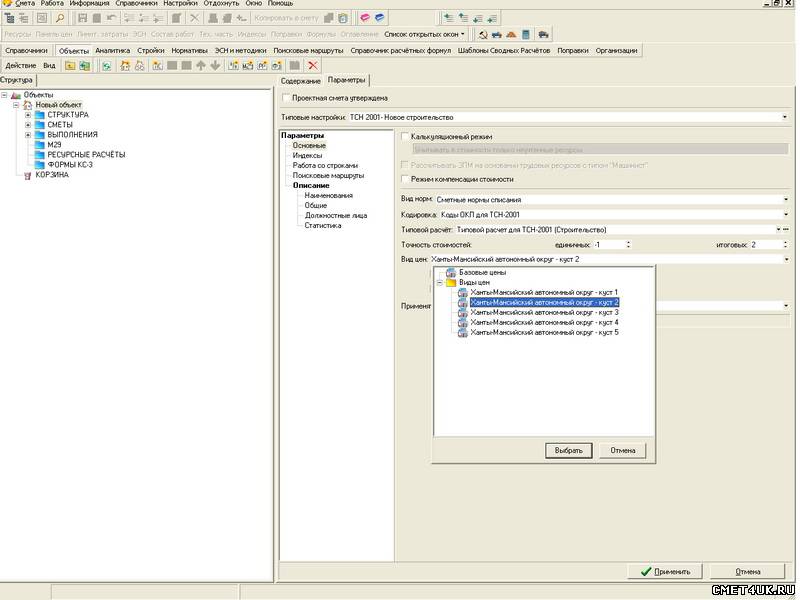The height and width of the screenshot is (600, 800).
Task: Click the hammer and sickle toolbar icon
Action: click(483, 34)
